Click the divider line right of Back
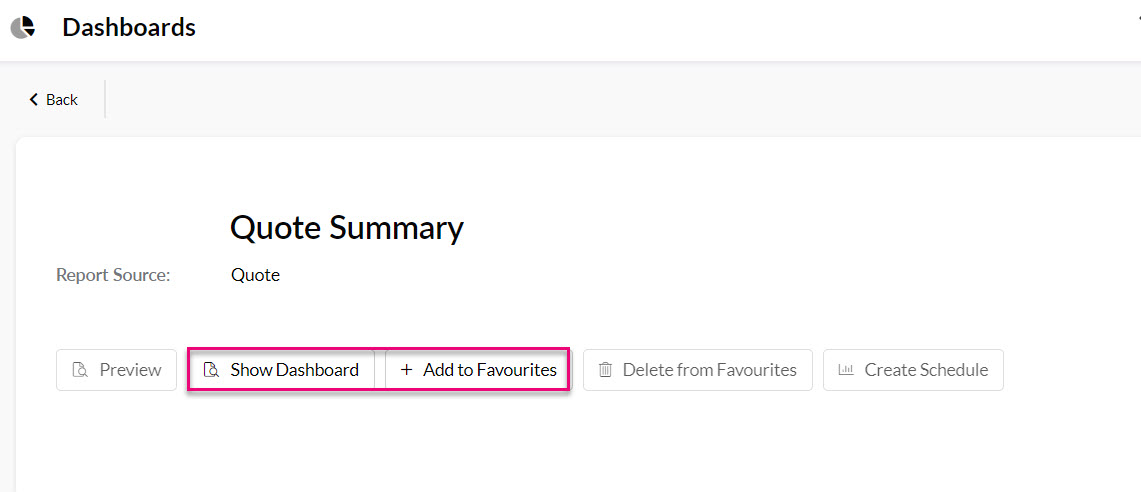This screenshot has height=492, width=1141. tap(105, 99)
